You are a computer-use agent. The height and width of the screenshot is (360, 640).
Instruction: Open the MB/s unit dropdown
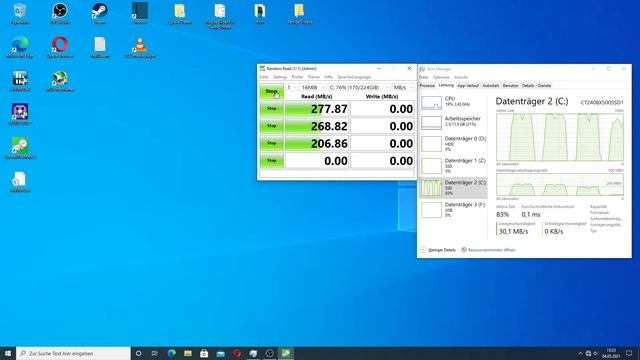pyautogui.click(x=402, y=87)
